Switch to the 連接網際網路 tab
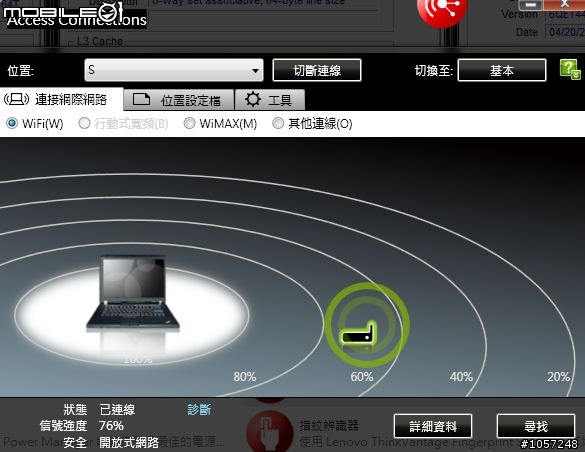The image size is (585, 452). [62, 100]
